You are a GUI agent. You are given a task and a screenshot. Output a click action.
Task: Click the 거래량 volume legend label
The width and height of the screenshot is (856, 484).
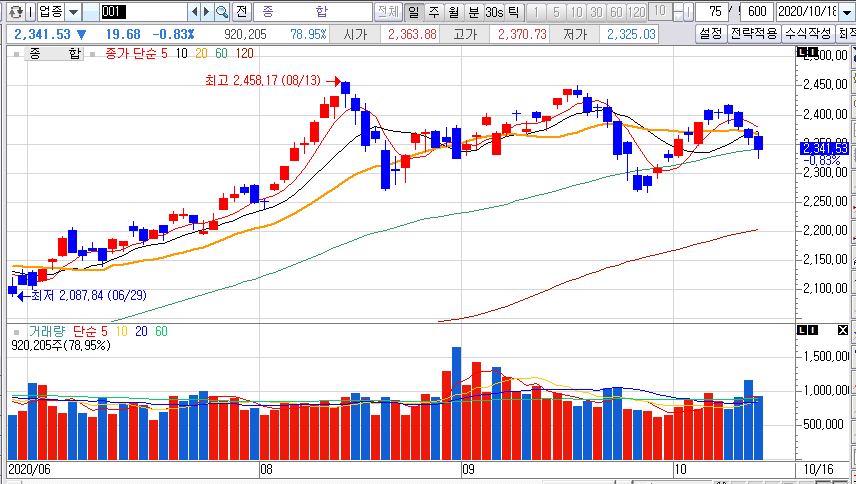tap(47, 331)
